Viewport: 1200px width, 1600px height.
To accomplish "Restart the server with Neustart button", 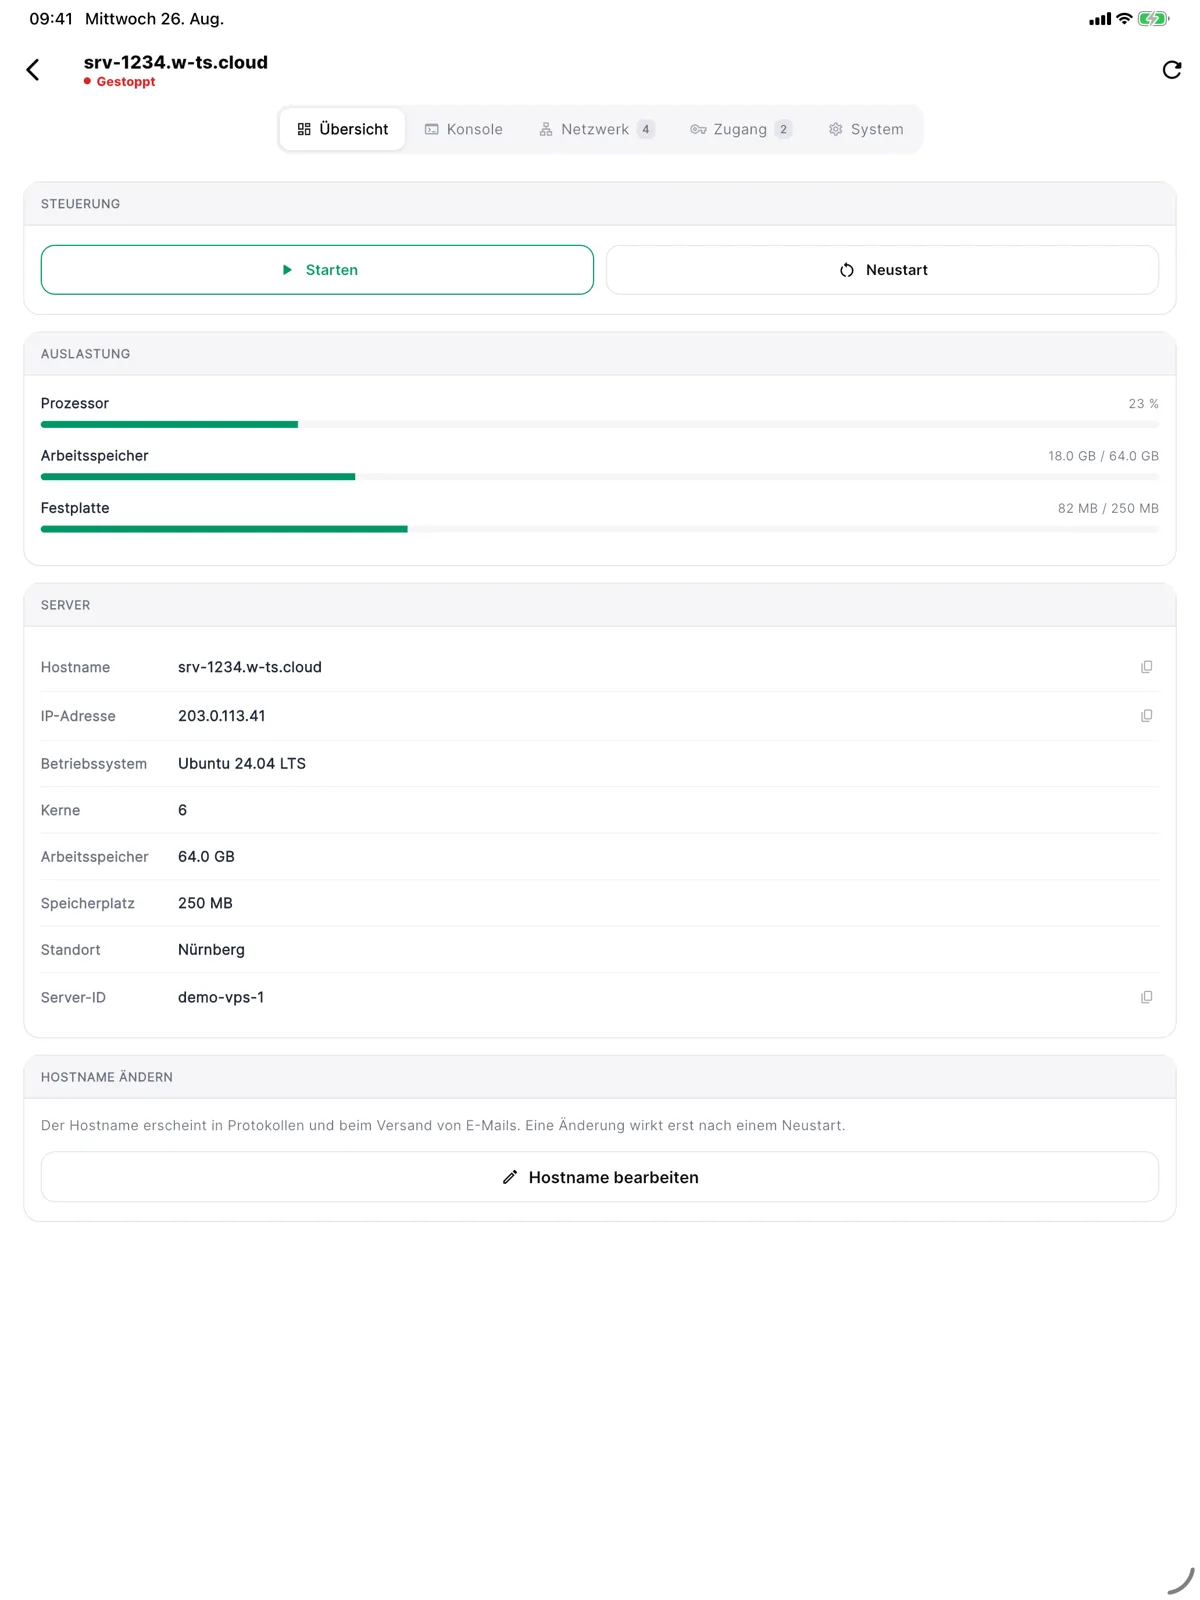I will pos(883,270).
